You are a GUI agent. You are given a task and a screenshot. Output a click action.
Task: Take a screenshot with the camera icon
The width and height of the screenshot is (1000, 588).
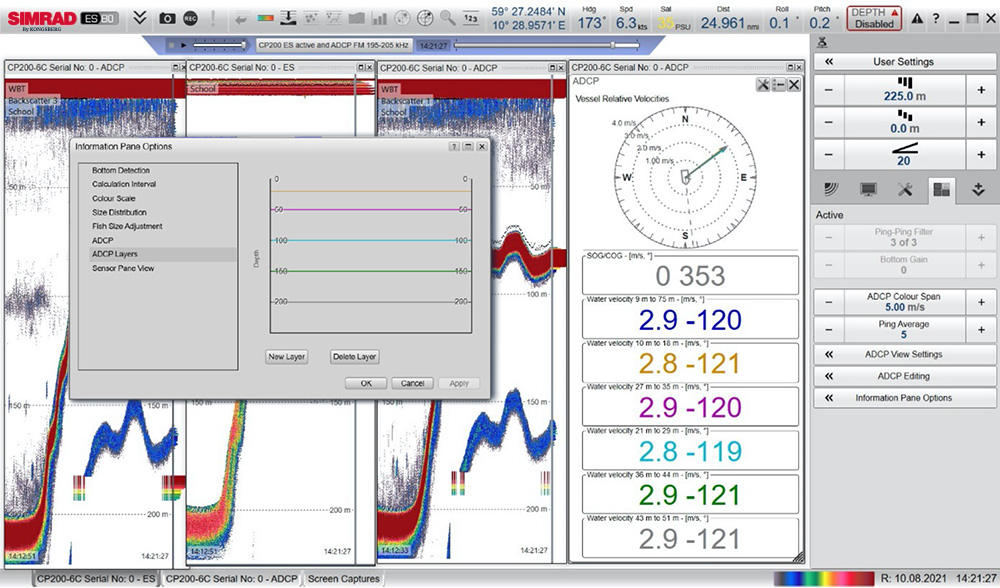166,17
